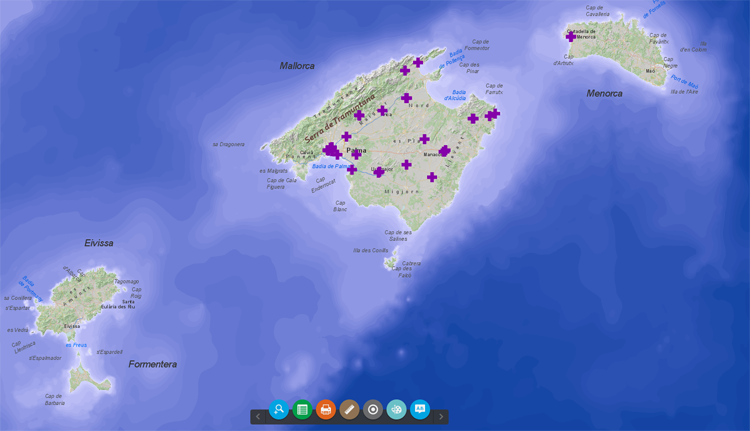The image size is (750, 431).
Task: Open the search magnifier tool
Action: click(279, 409)
